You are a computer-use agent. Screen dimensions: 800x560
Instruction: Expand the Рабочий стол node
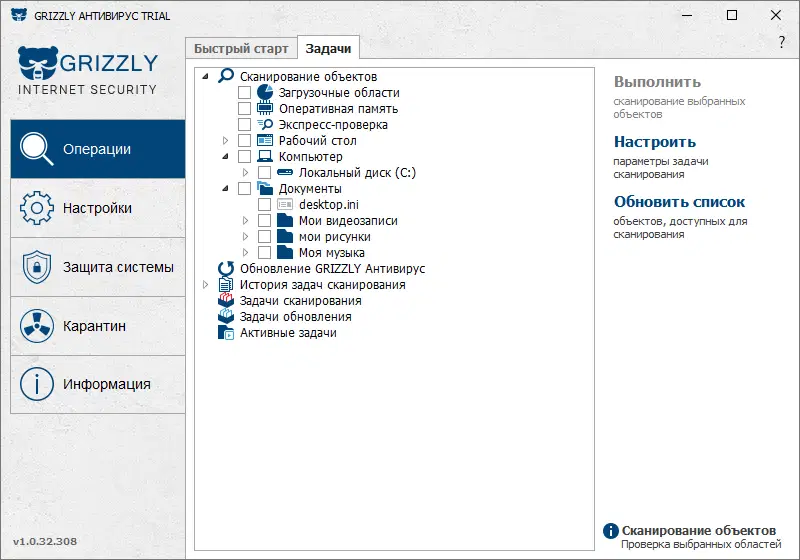click(x=226, y=140)
